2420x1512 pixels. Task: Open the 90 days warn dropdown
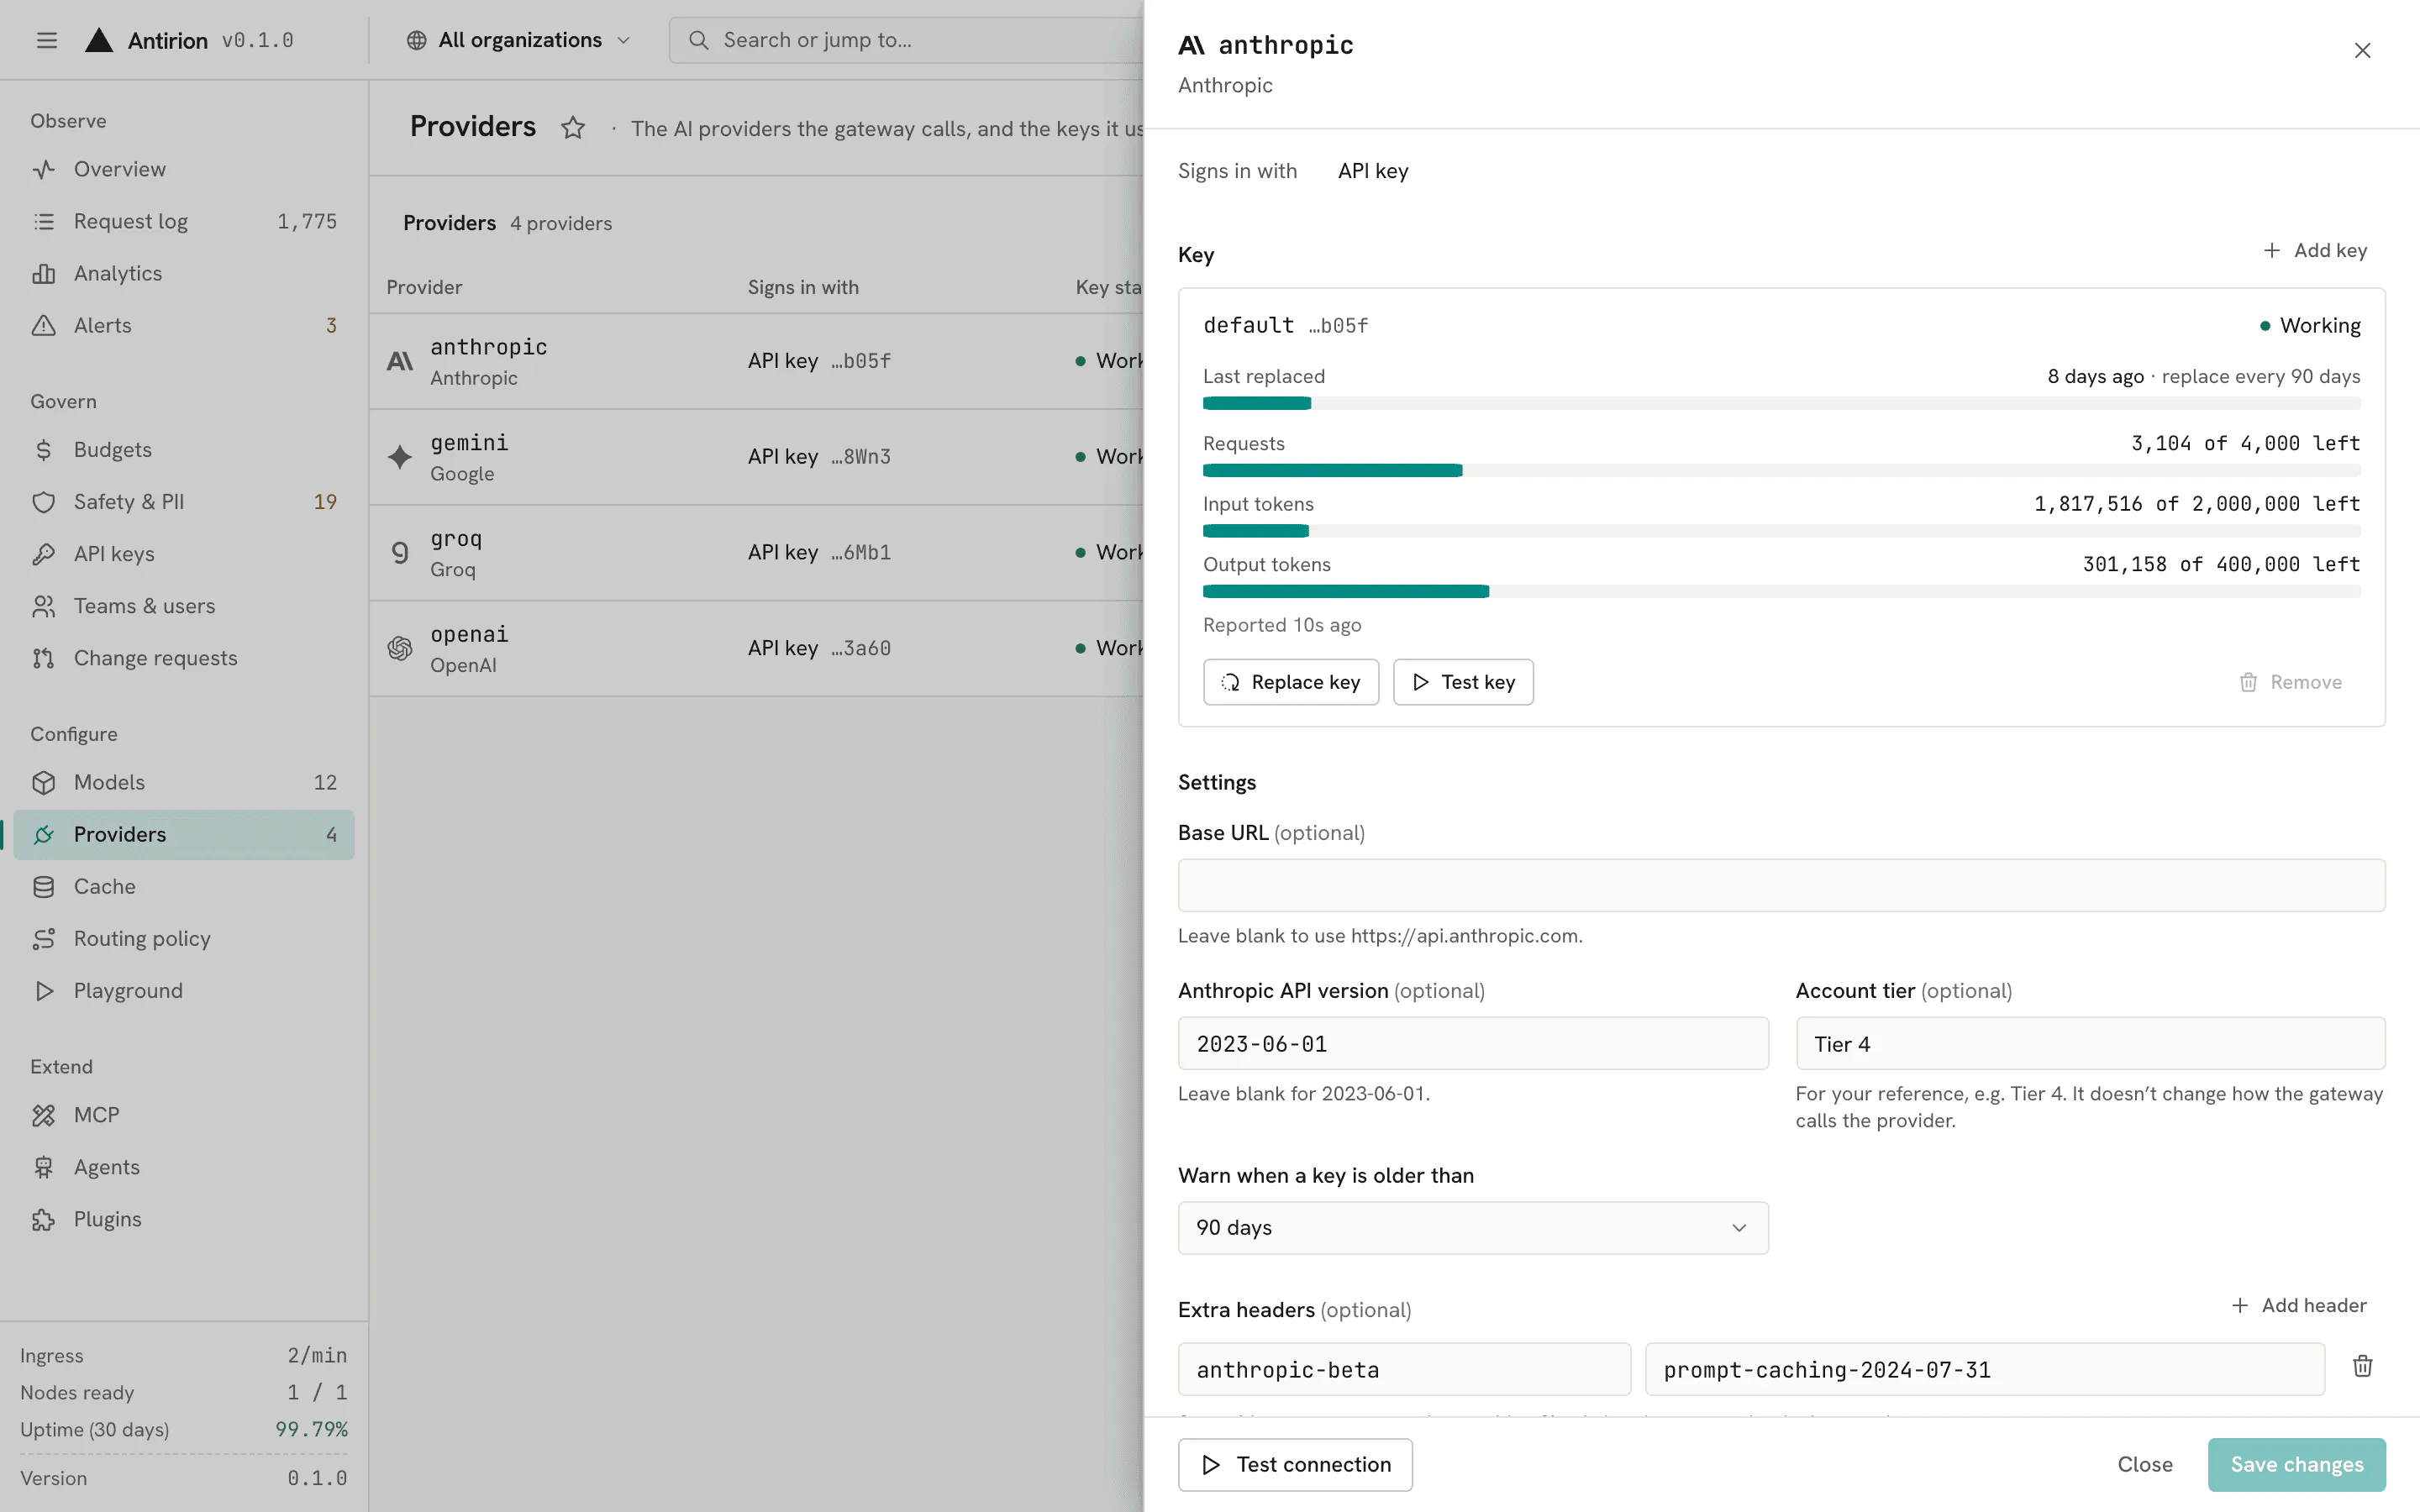(x=1473, y=1228)
